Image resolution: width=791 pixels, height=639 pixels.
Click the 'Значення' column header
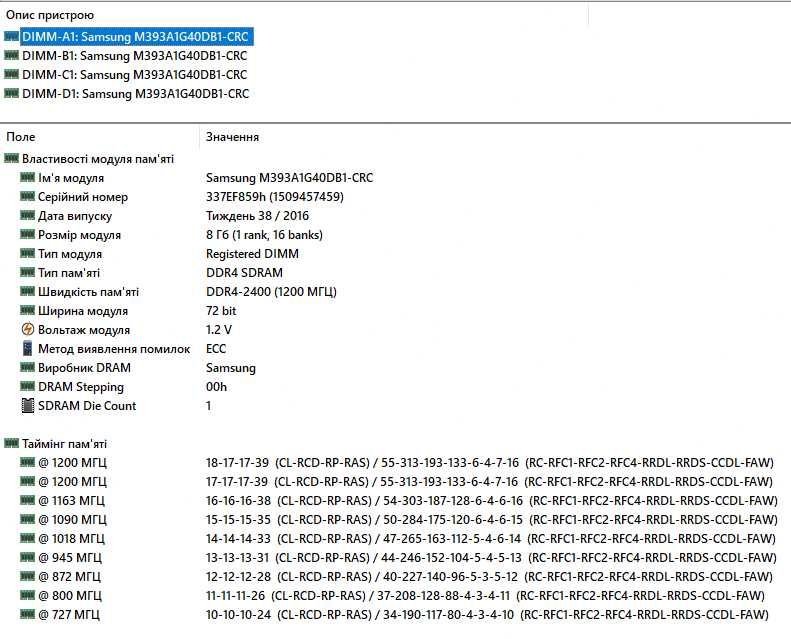tap(232, 137)
